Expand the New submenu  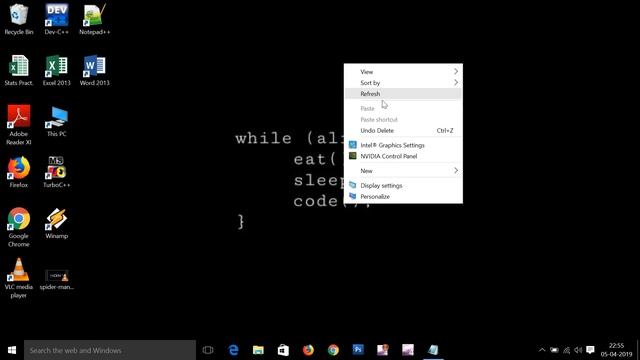pyautogui.click(x=403, y=171)
